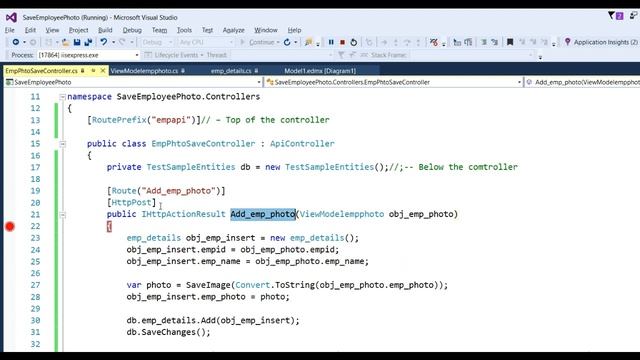The height and width of the screenshot is (360, 640).
Task: Toggle the breakpoint on line 22
Action: (10, 227)
